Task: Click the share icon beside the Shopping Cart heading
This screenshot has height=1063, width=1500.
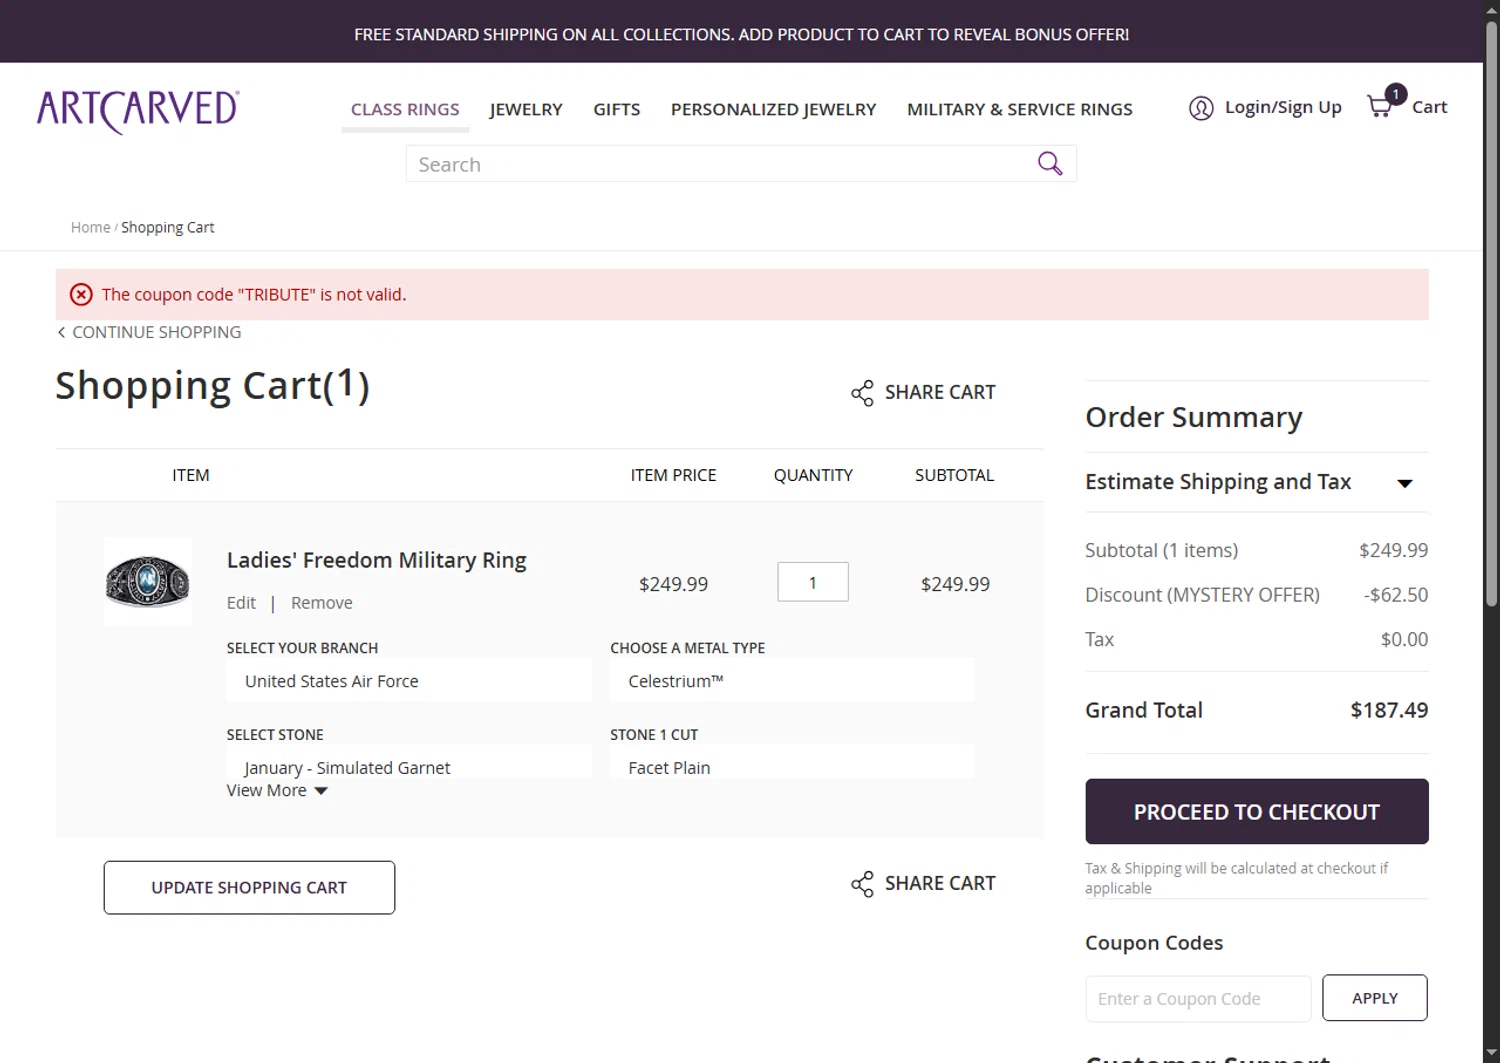Action: click(x=862, y=393)
